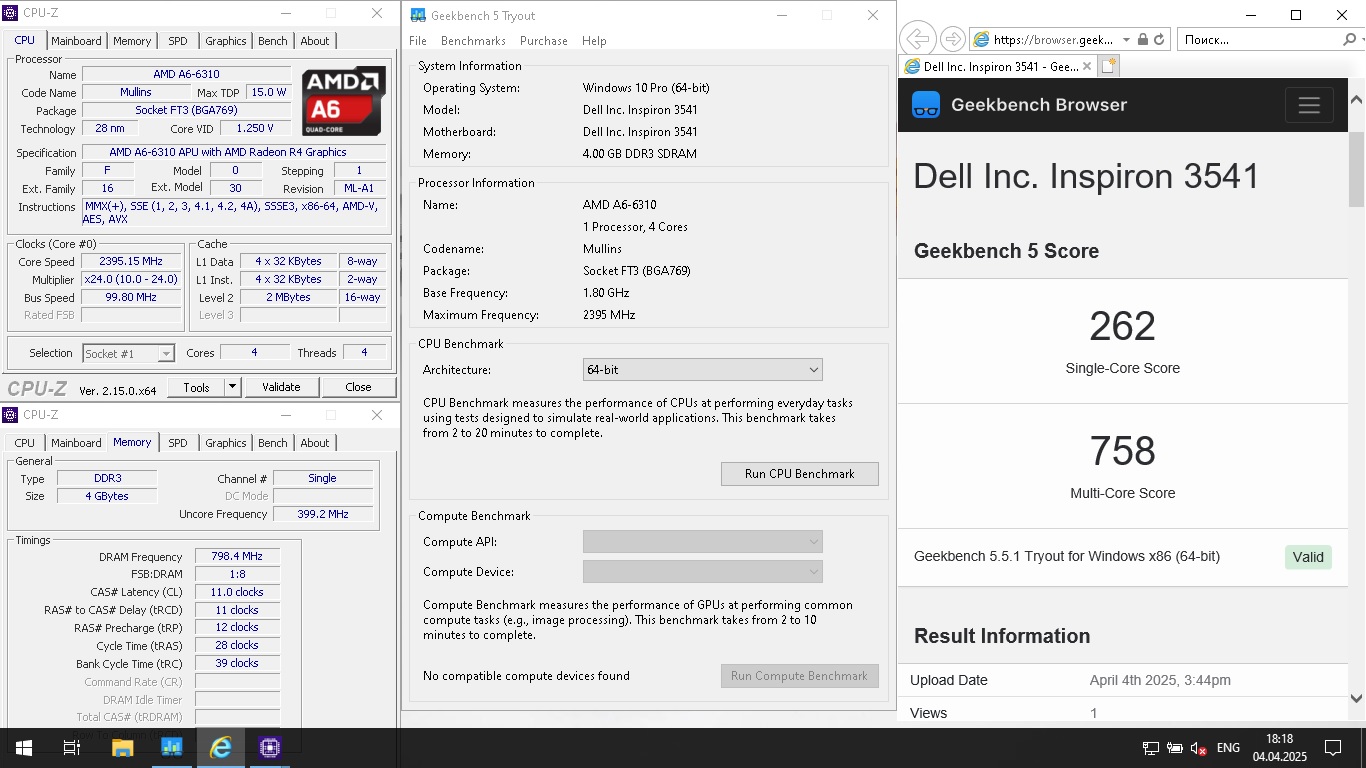Click the battery tray icon
Screen dimensions: 1366x768
point(1175,748)
